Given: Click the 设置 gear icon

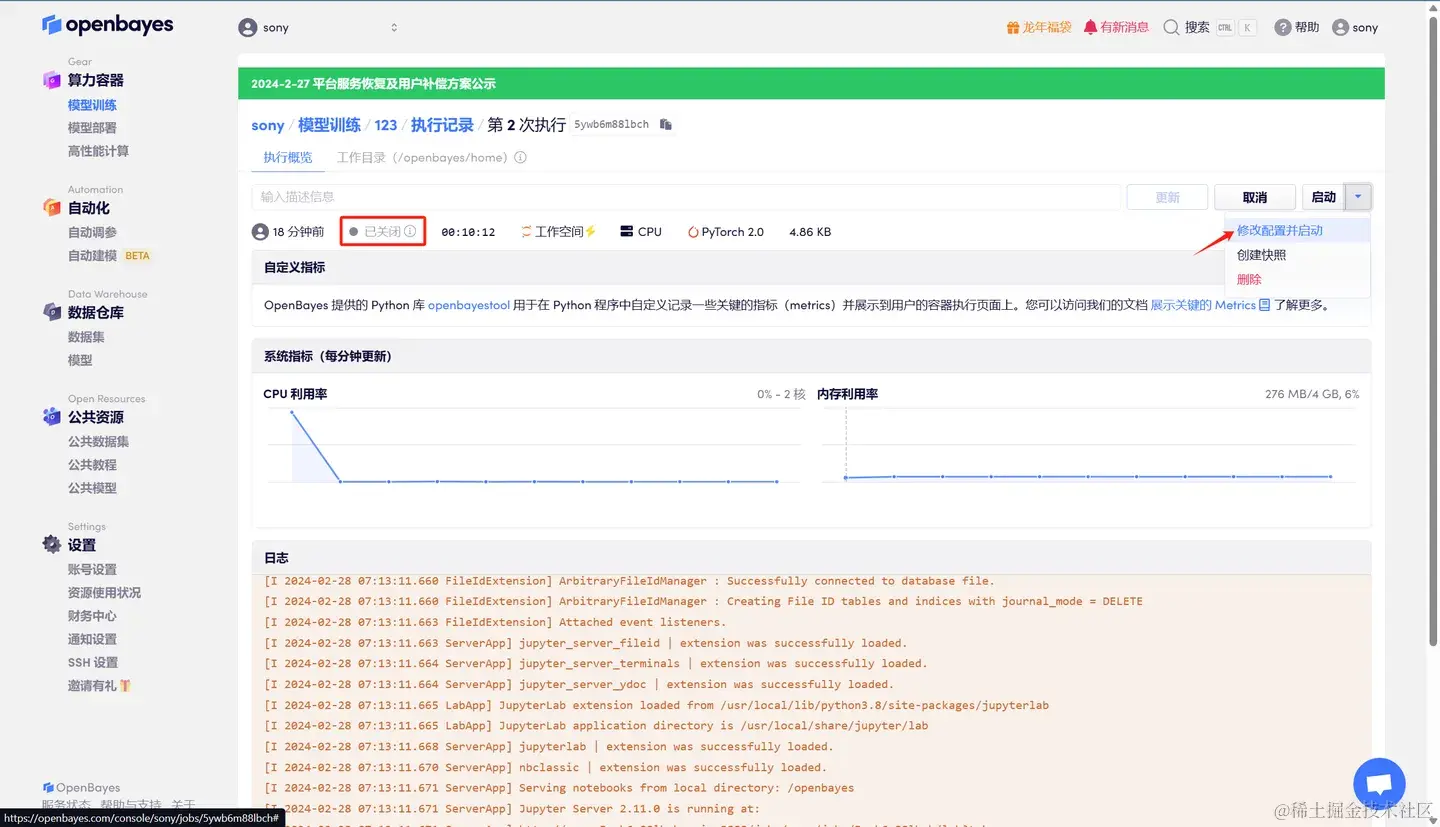Looking at the screenshot, I should click(52, 544).
